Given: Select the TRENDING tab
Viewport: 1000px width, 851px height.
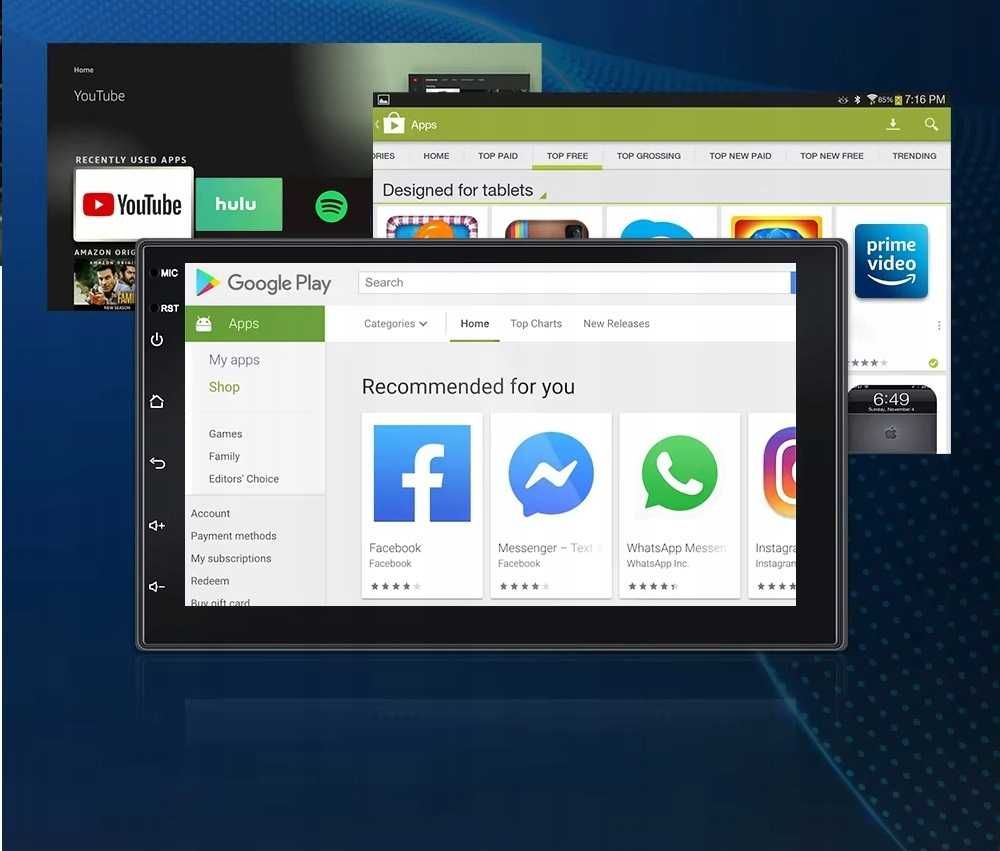Looking at the screenshot, I should [915, 156].
